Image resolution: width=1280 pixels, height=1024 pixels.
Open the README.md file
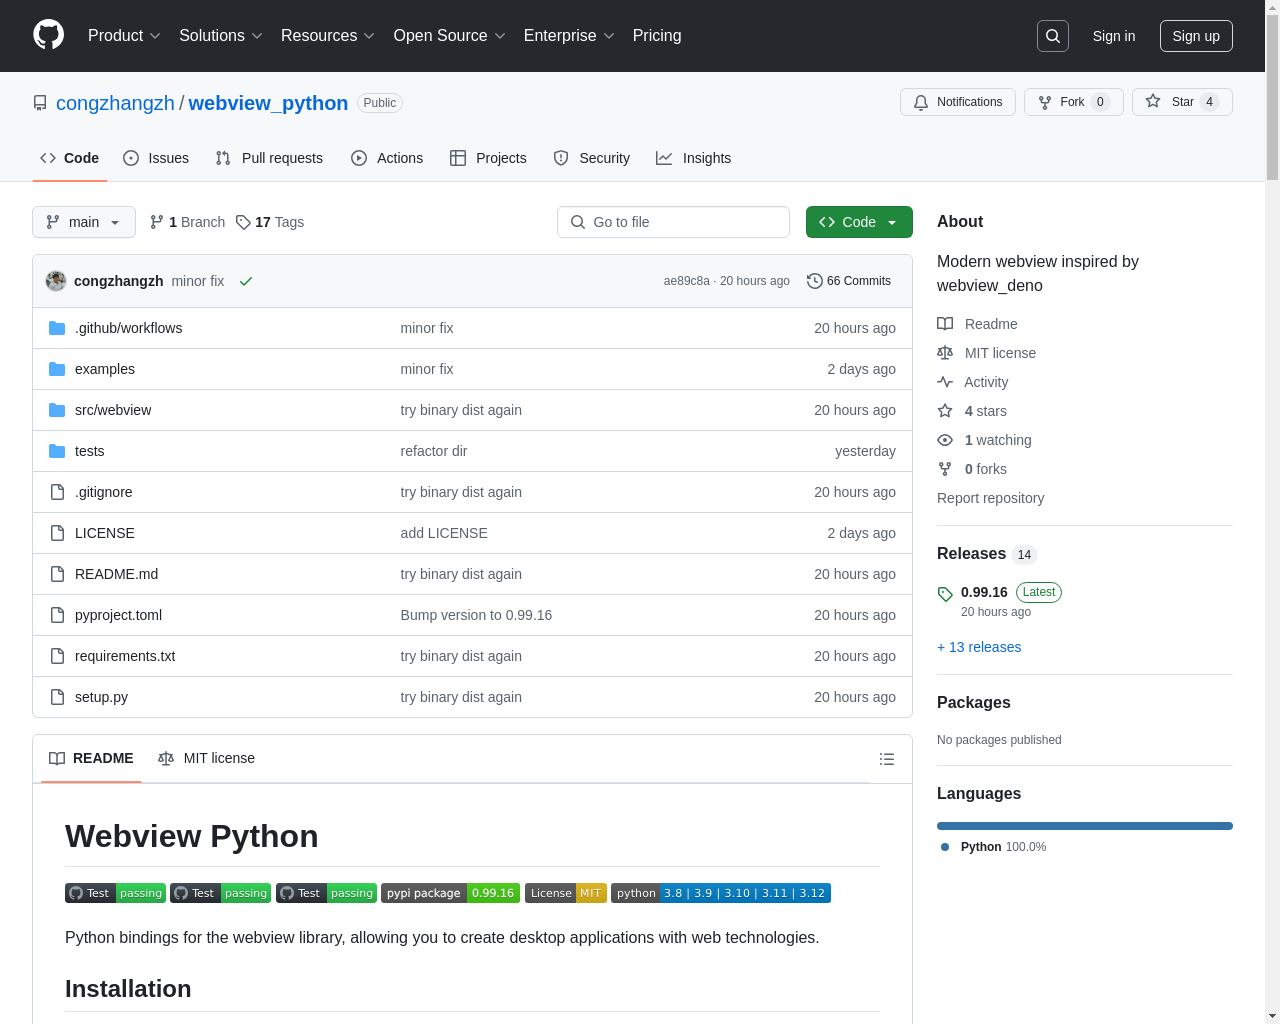click(x=116, y=574)
